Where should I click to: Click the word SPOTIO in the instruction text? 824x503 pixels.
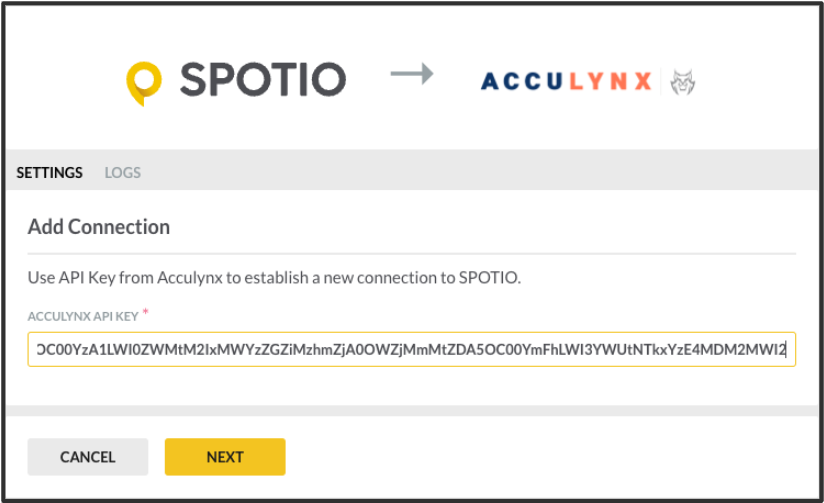pos(488,278)
